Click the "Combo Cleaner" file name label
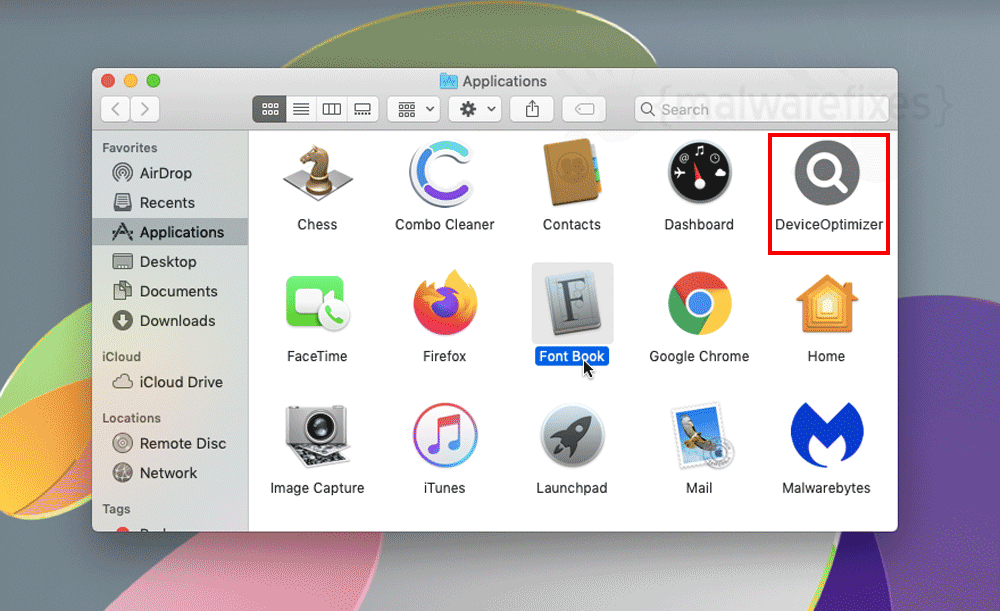 coord(445,225)
